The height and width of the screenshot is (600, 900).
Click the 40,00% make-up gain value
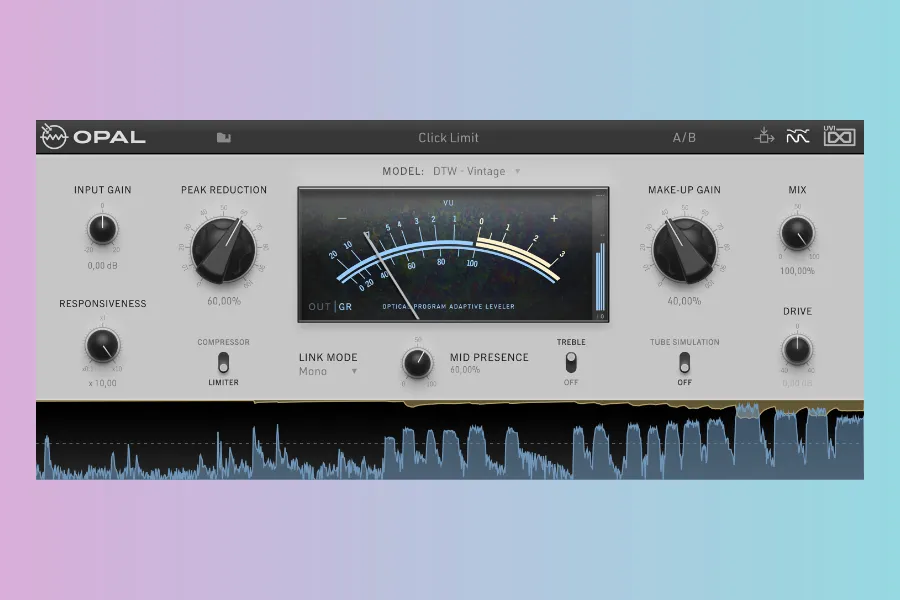(684, 301)
